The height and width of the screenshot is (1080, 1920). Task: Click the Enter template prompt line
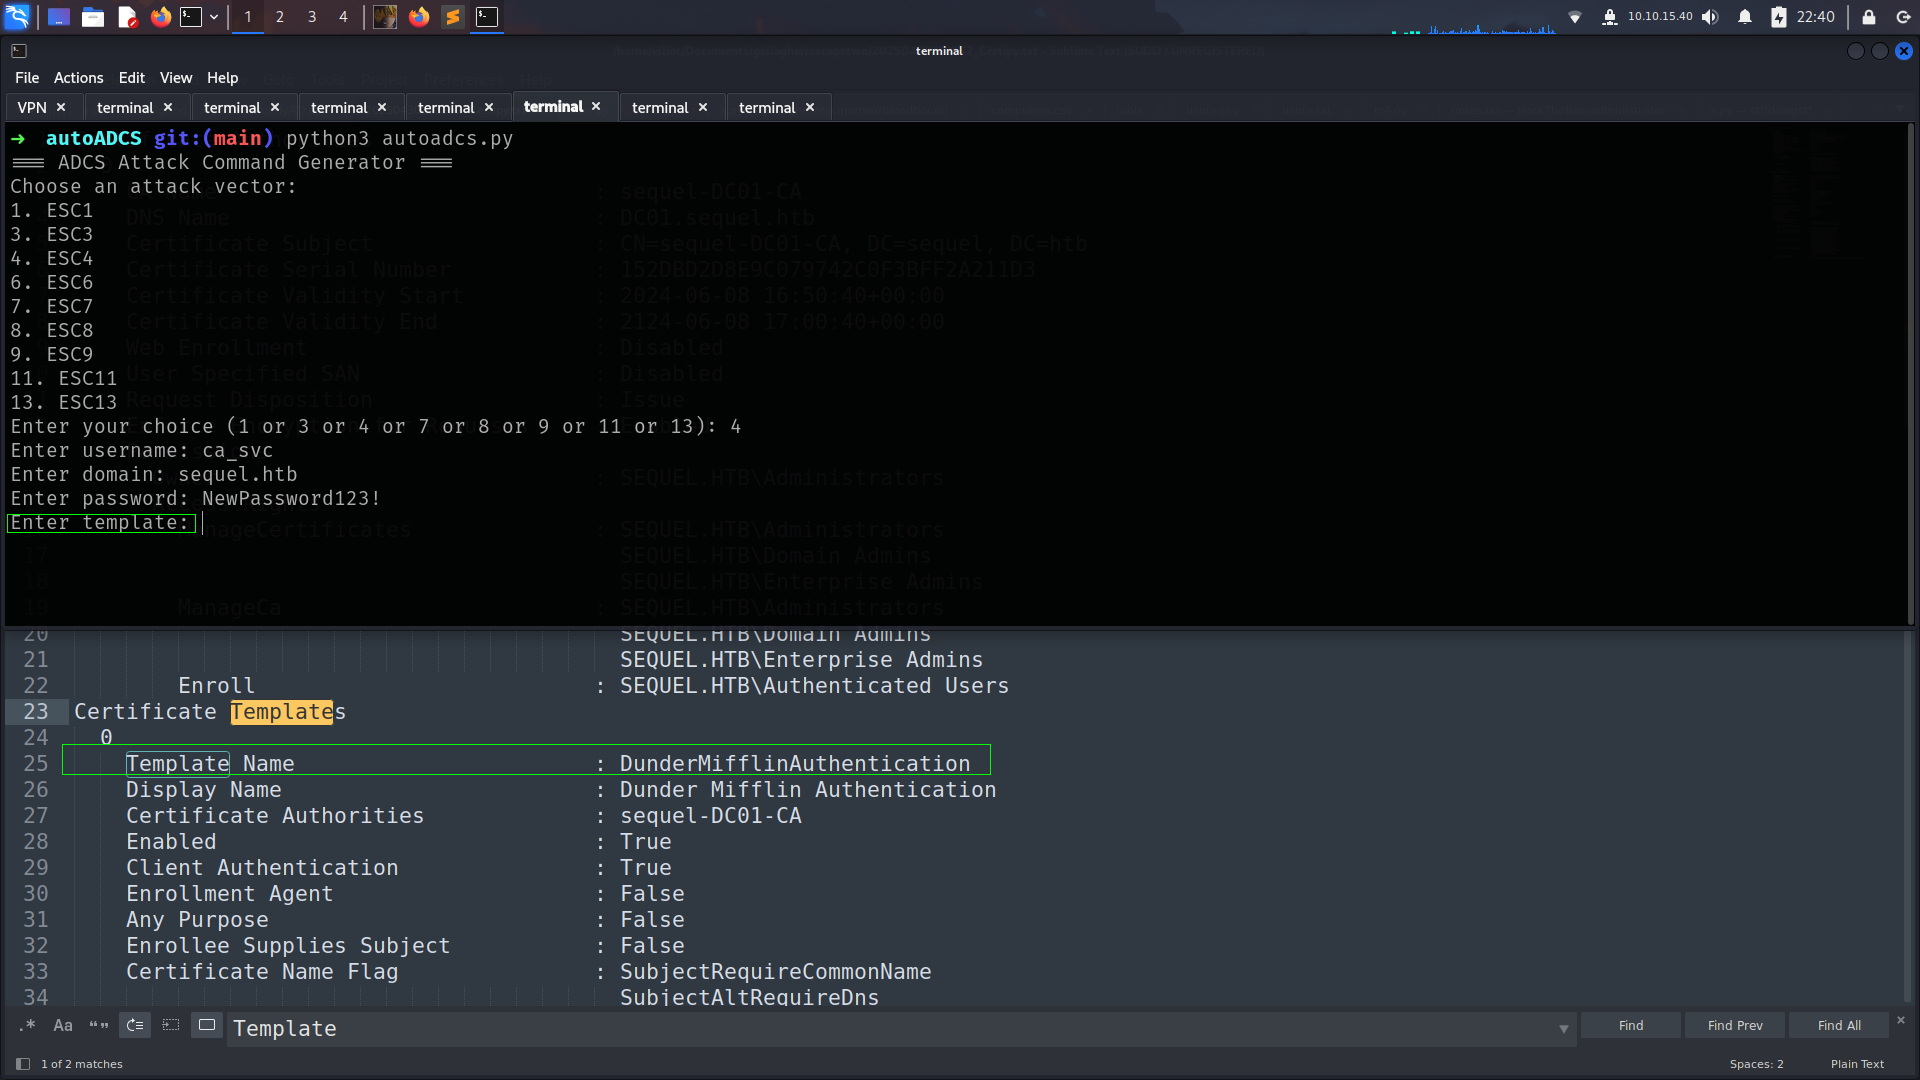click(100, 523)
